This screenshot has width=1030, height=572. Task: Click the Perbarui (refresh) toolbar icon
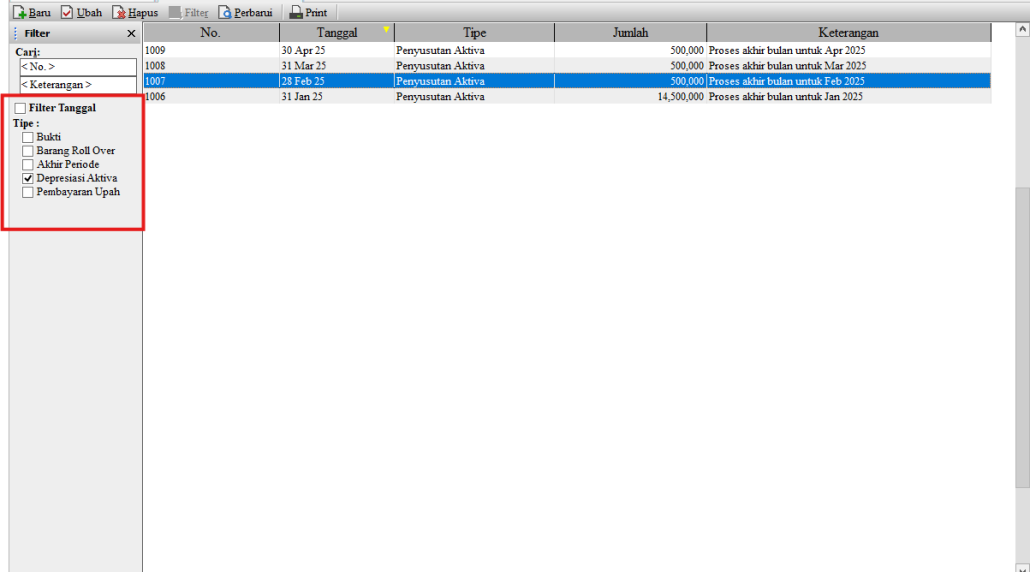click(x=225, y=13)
